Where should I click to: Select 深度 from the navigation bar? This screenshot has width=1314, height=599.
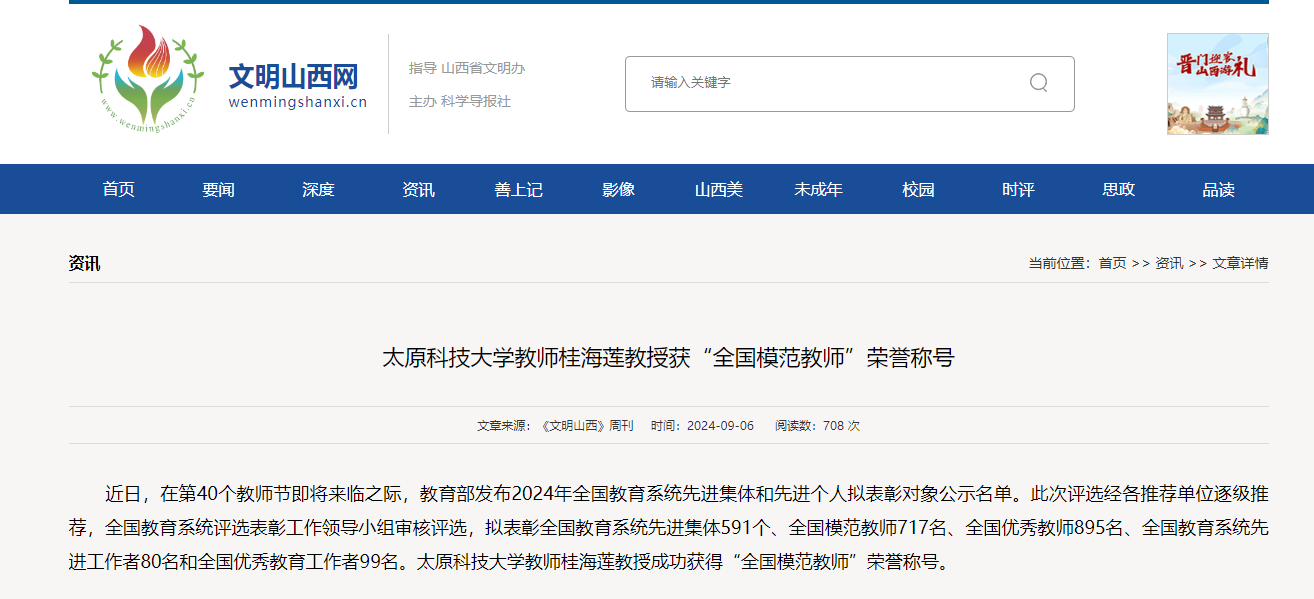(x=318, y=189)
